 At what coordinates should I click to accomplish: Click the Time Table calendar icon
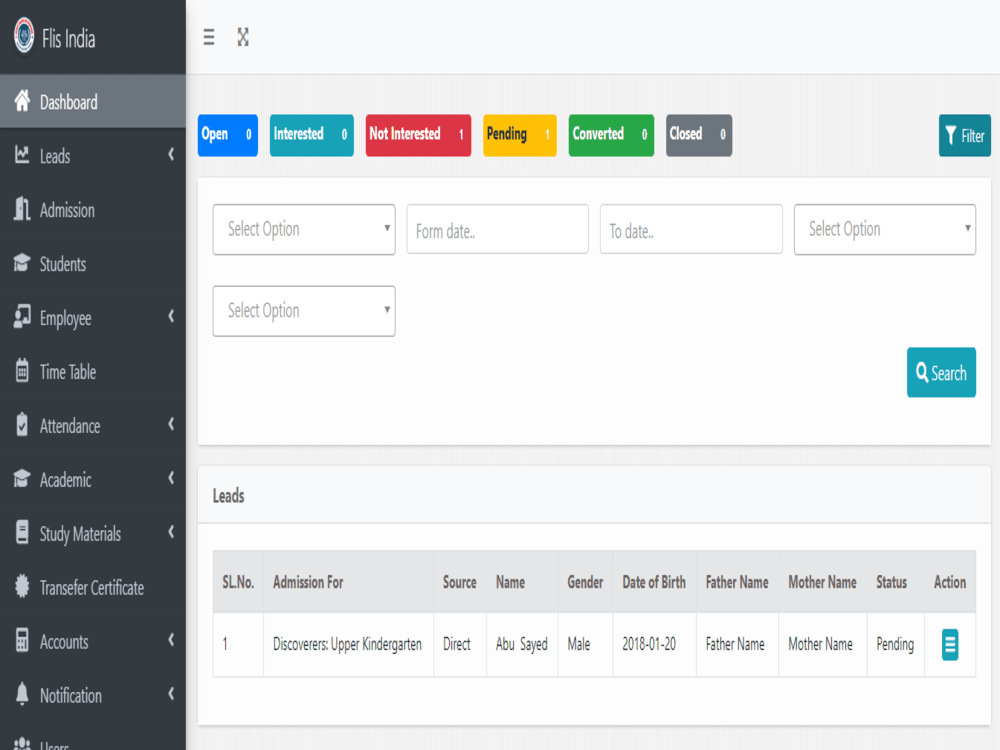click(x=22, y=371)
